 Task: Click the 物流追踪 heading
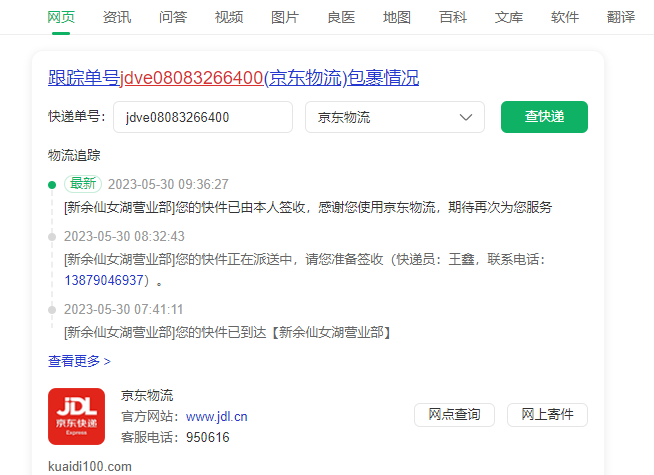point(74,156)
